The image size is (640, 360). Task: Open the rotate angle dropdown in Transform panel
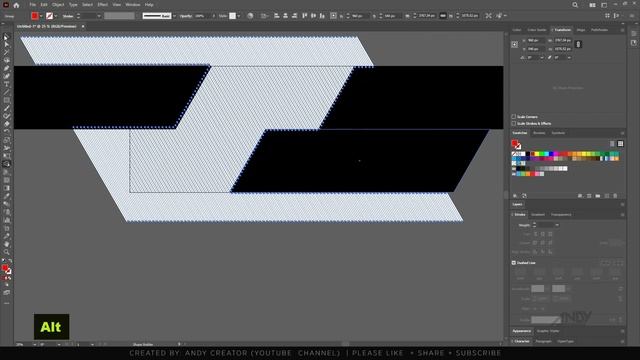pyautogui.click(x=542, y=58)
